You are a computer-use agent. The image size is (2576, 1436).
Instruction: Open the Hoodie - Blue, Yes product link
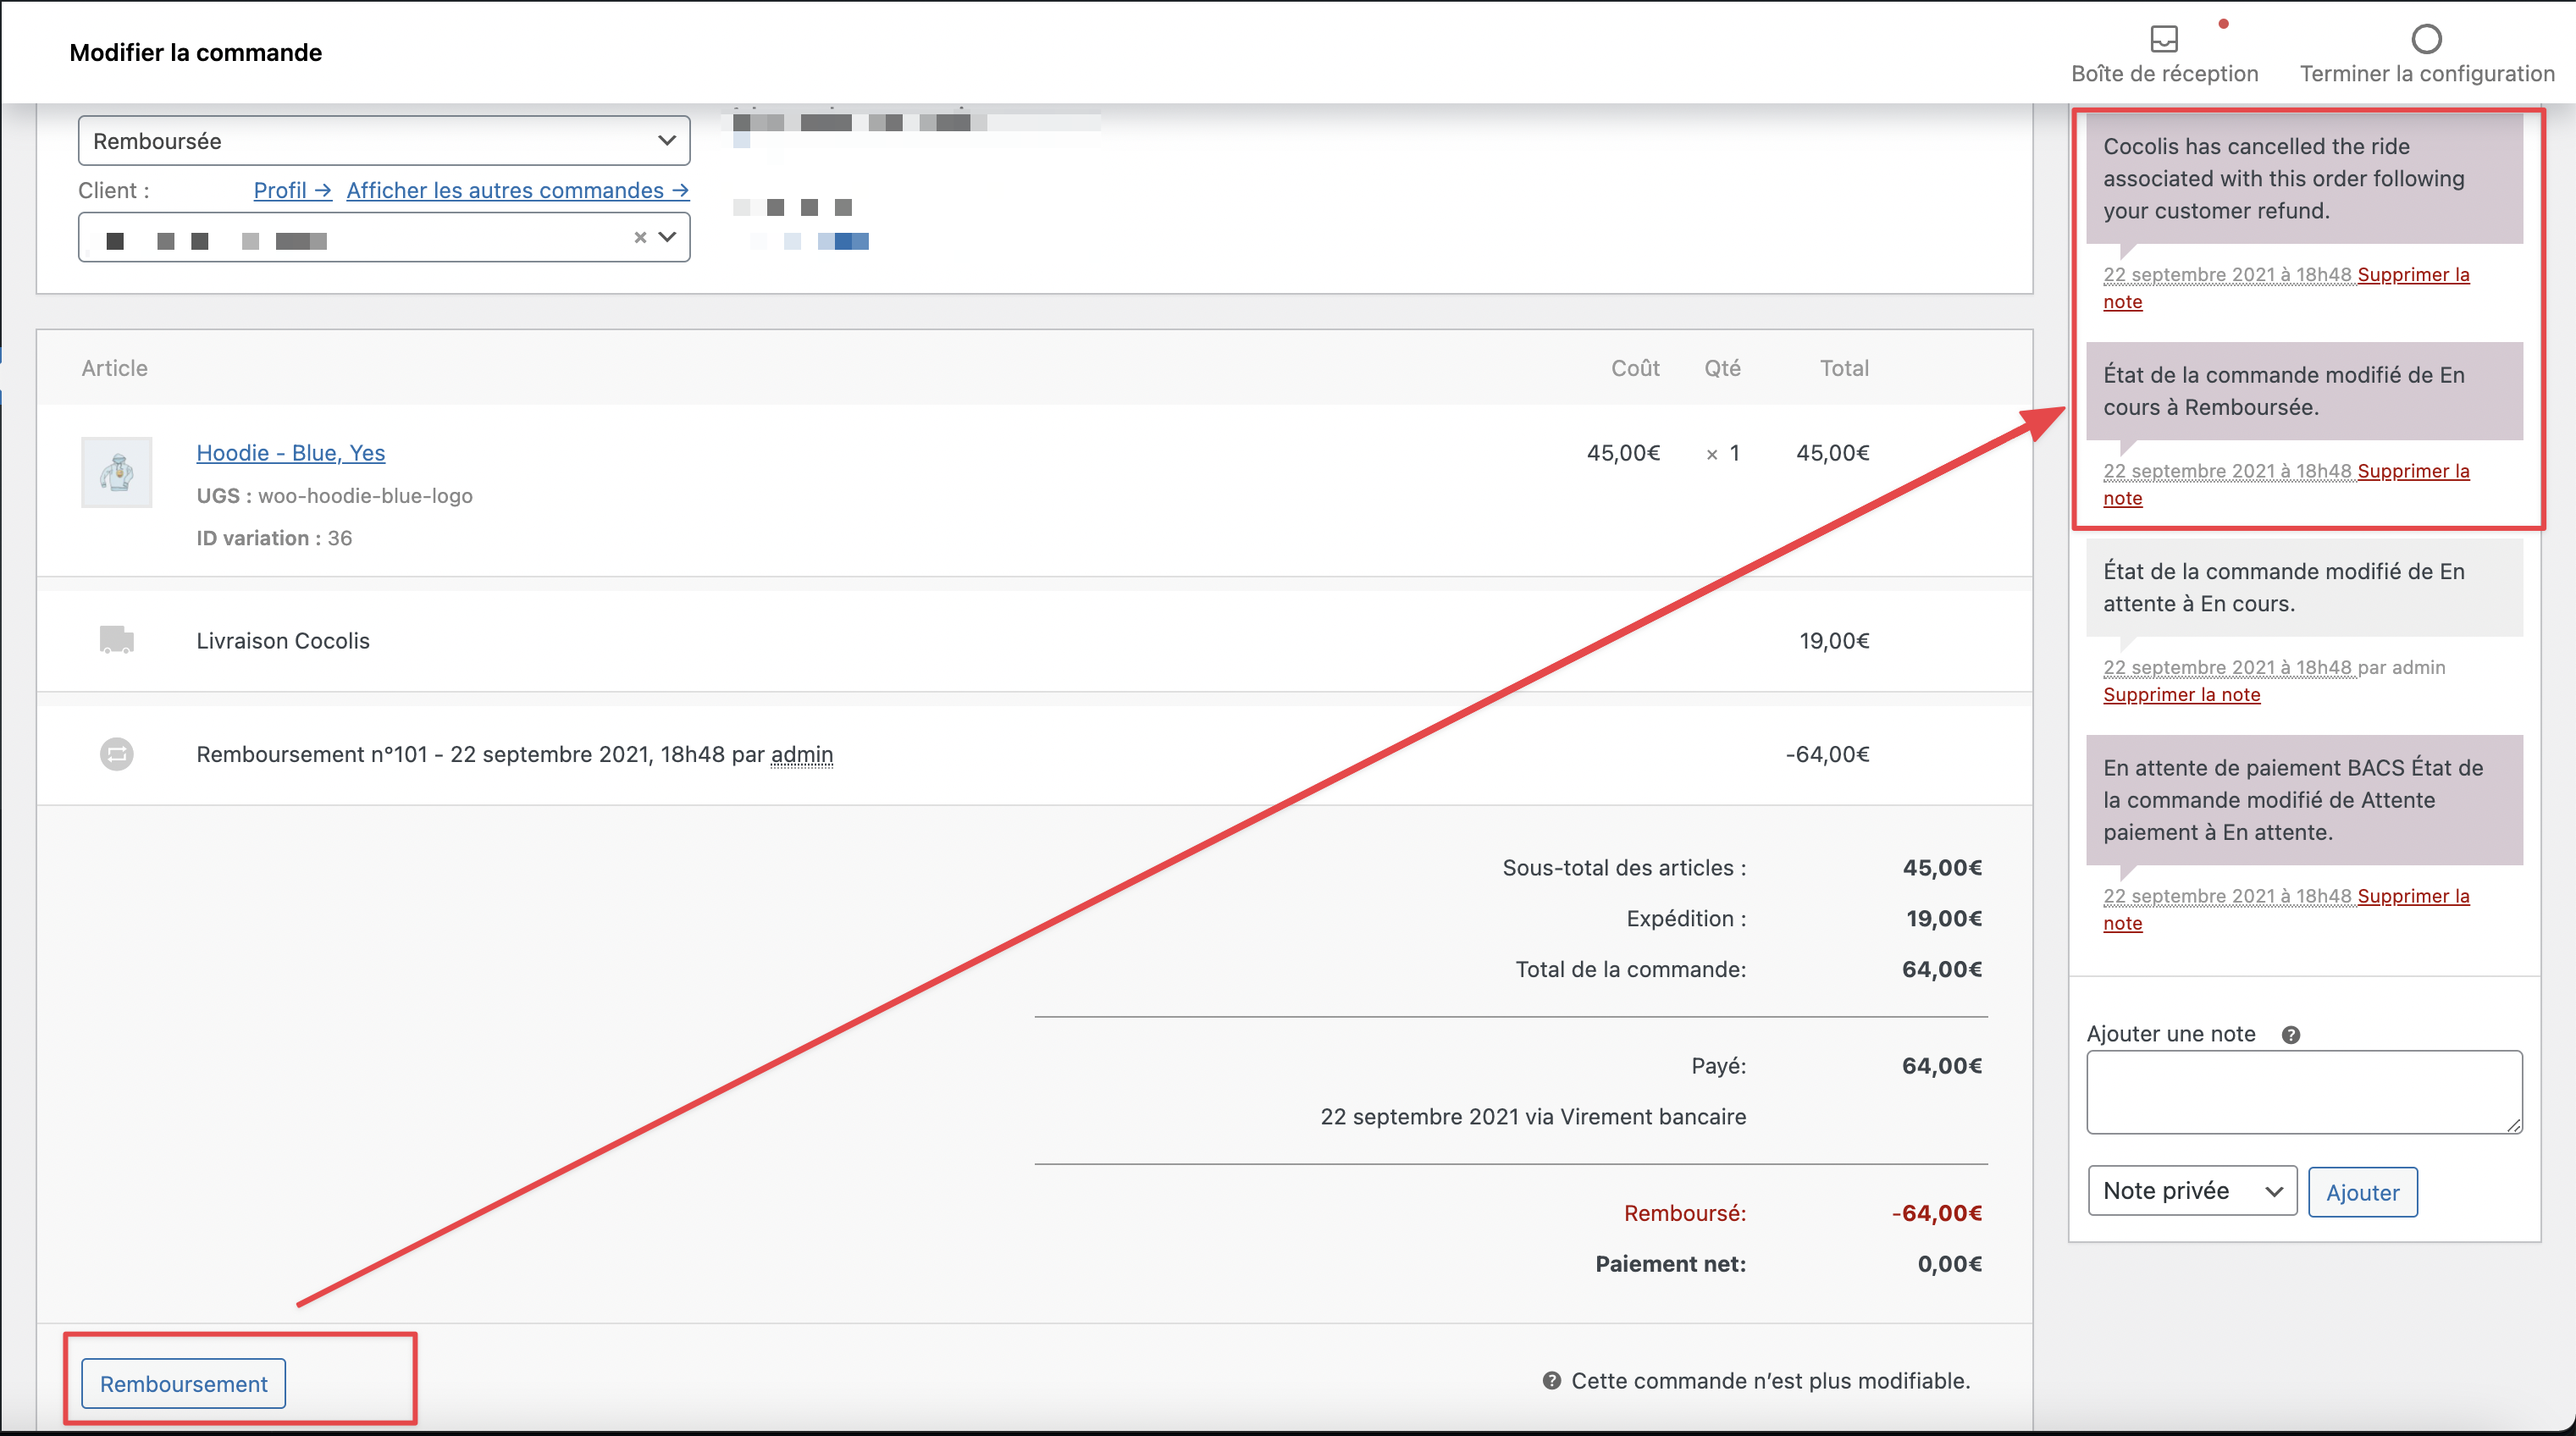[290, 453]
